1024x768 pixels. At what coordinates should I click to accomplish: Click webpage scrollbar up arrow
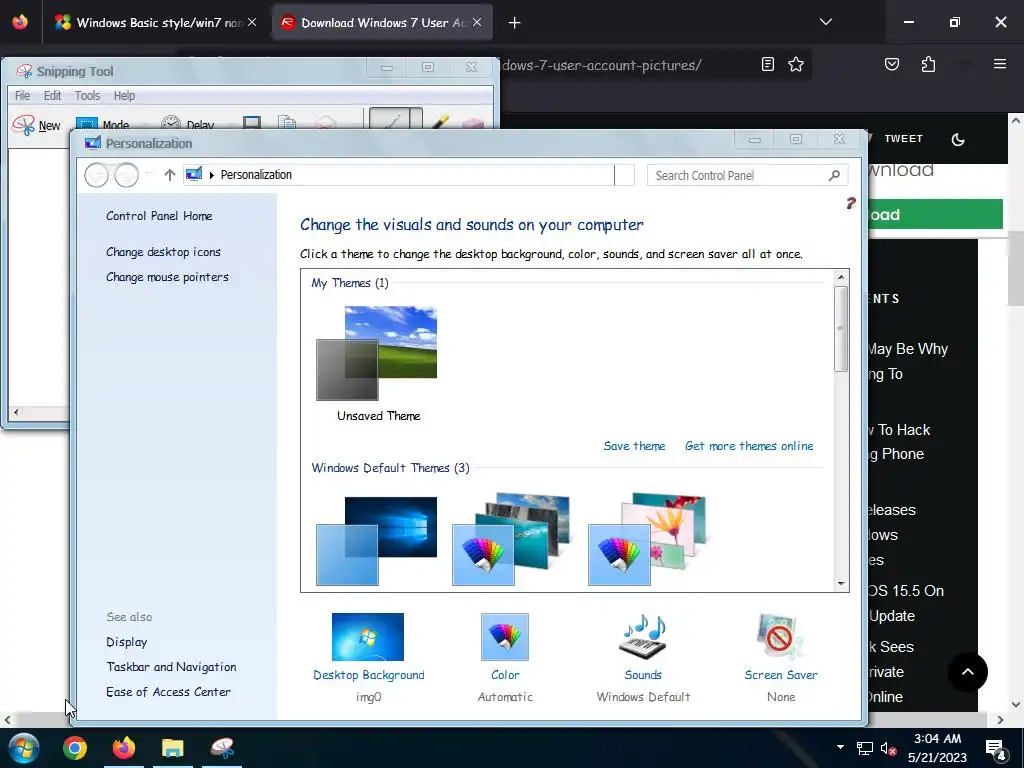pyautogui.click(x=1016, y=120)
